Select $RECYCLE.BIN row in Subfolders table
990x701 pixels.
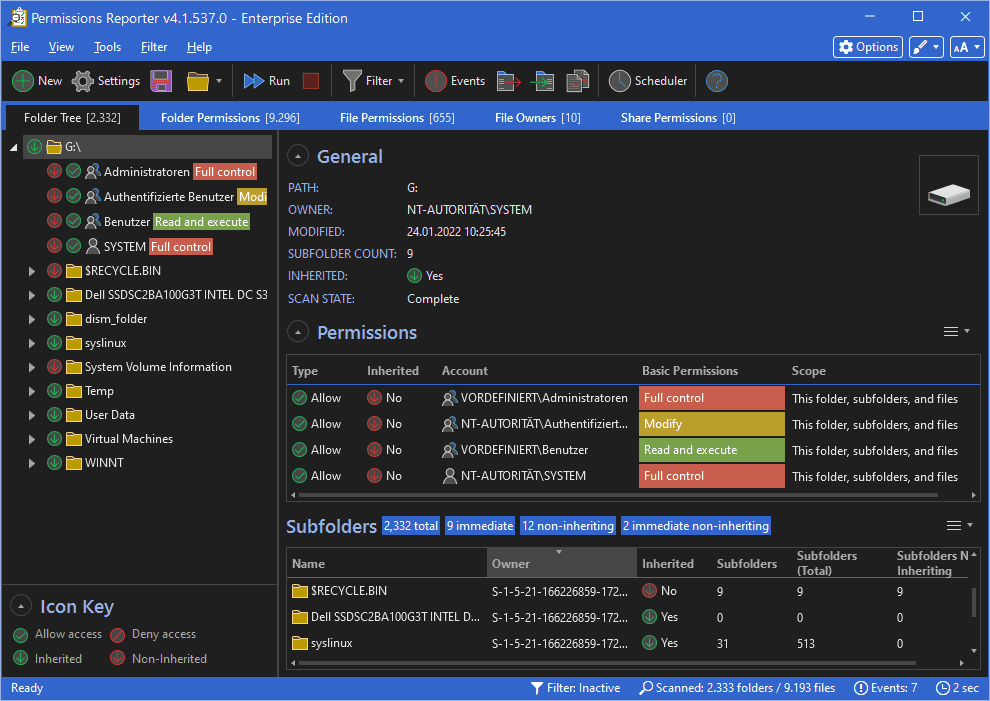click(628, 591)
